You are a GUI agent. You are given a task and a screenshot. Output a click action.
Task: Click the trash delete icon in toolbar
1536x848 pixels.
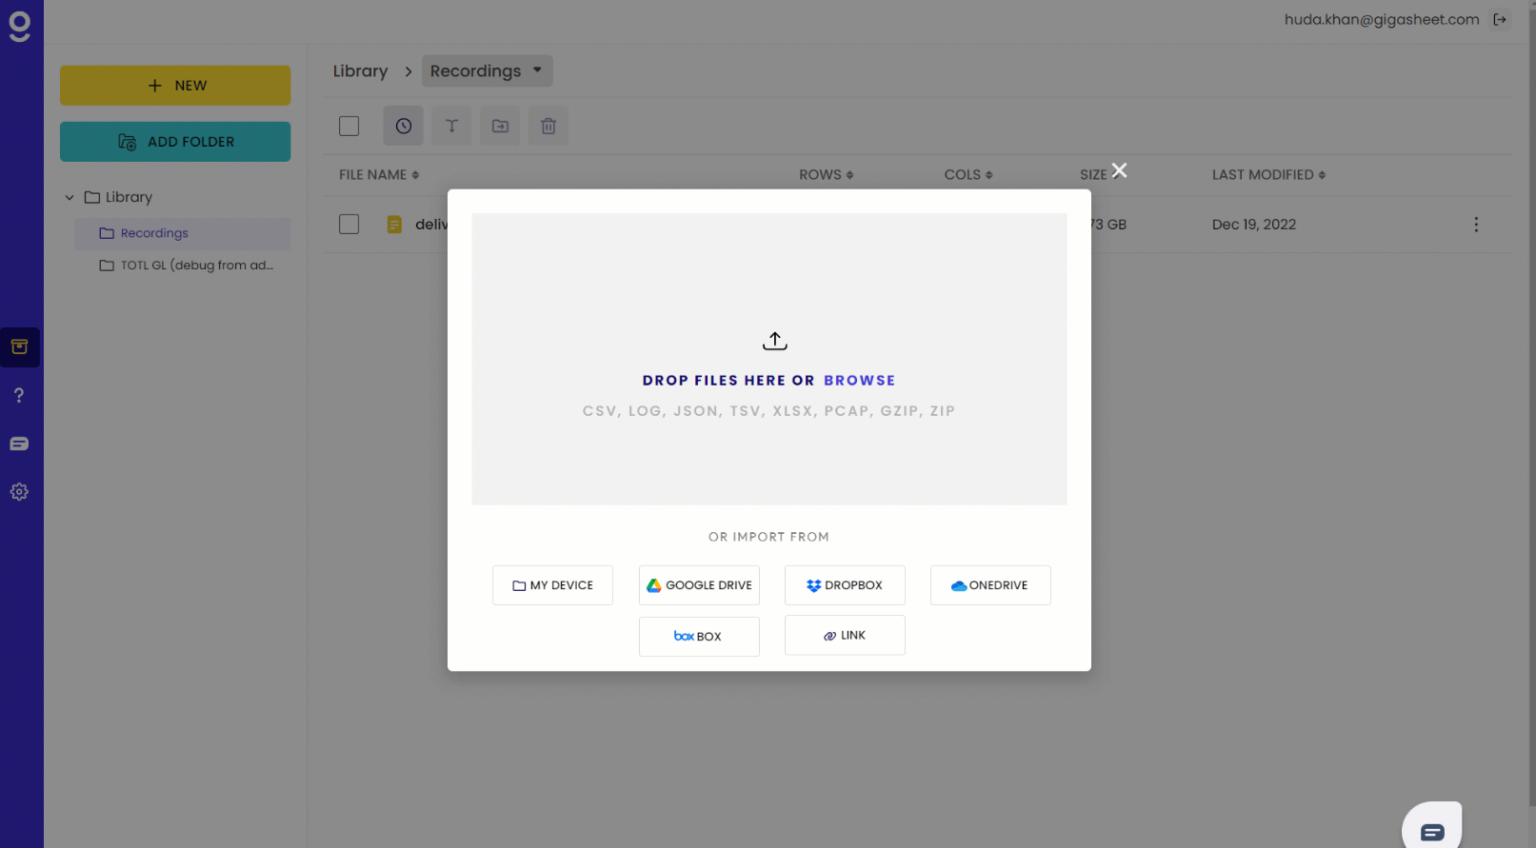[548, 126]
